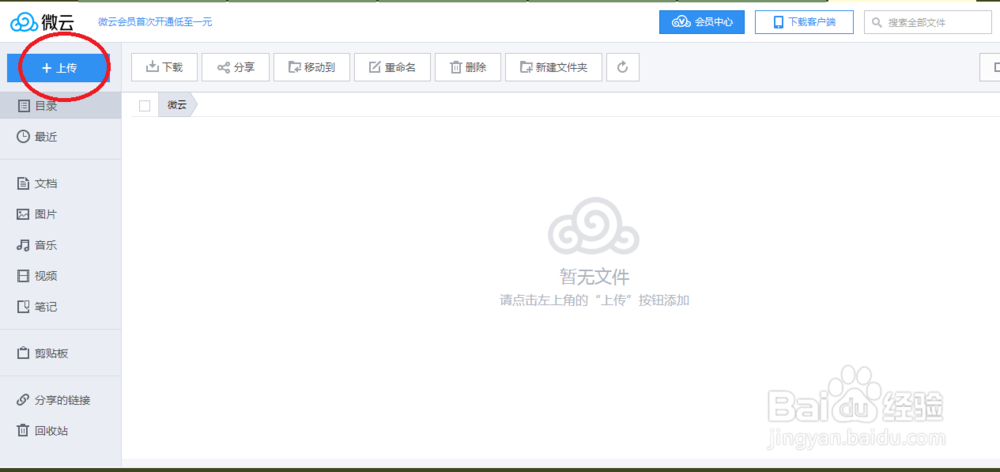
Task: Open 会员中心 member center
Action: 702,22
